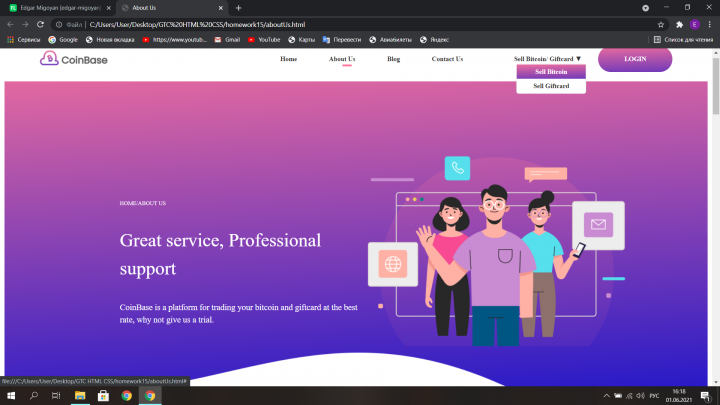Open YouTube bookmark
720x405 pixels.
point(264,40)
